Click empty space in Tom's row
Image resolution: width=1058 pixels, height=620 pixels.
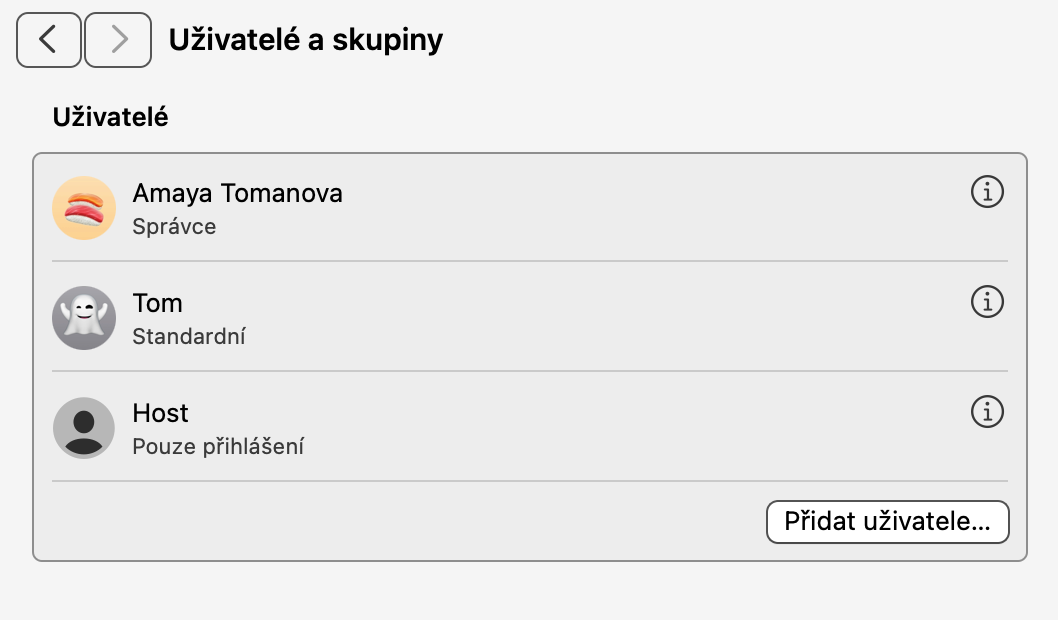coord(650,317)
